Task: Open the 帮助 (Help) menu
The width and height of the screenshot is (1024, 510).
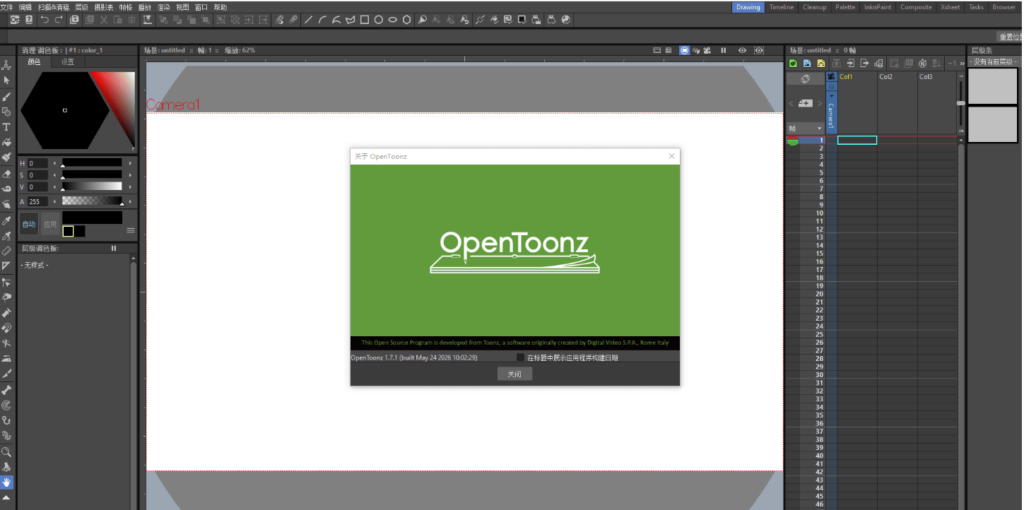Action: pos(220,7)
